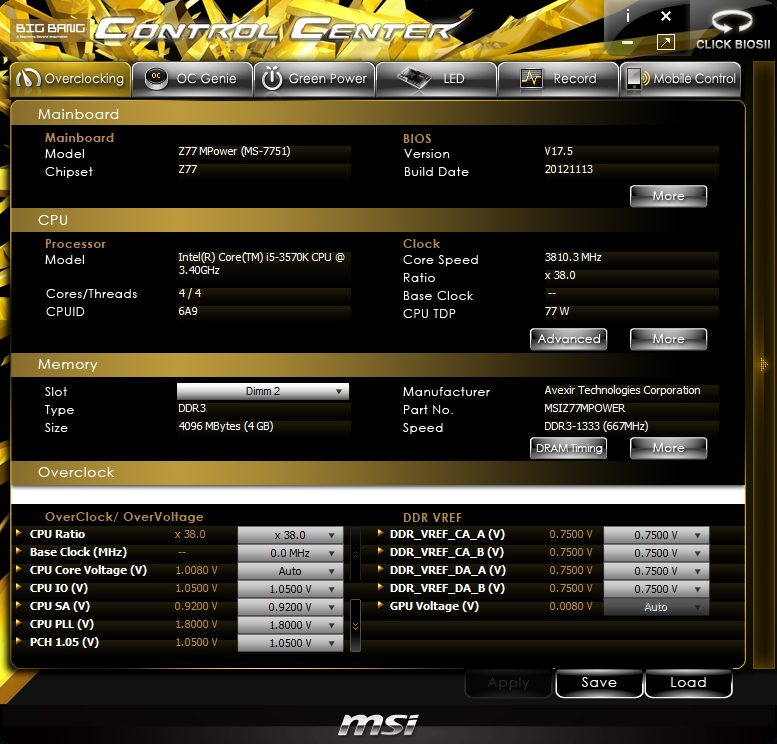Viewport: 777px width, 744px height.
Task: Expand the GPU Voltage (V) row arrow
Action: [x=381, y=605]
